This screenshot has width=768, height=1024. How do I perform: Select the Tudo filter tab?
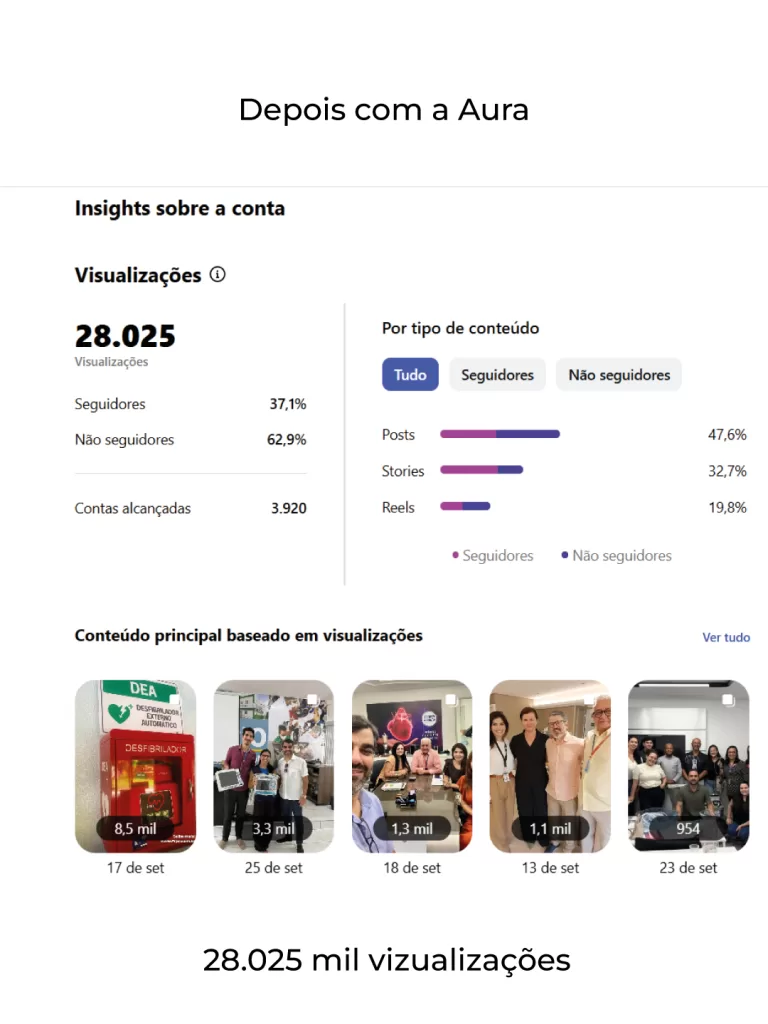(x=410, y=375)
